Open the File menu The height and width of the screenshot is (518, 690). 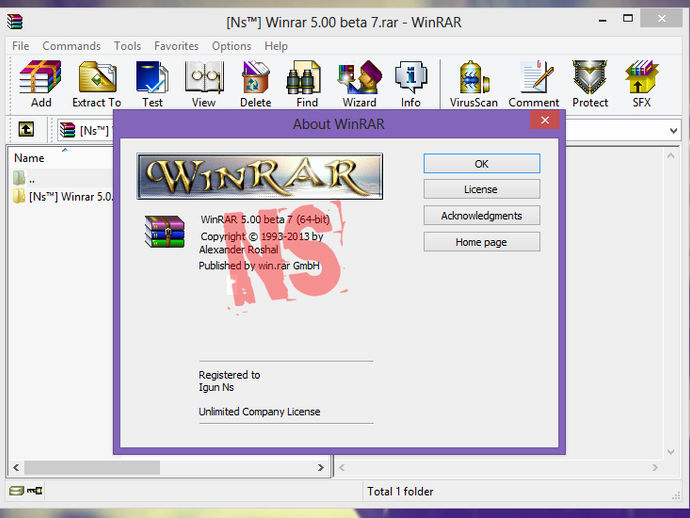click(21, 46)
